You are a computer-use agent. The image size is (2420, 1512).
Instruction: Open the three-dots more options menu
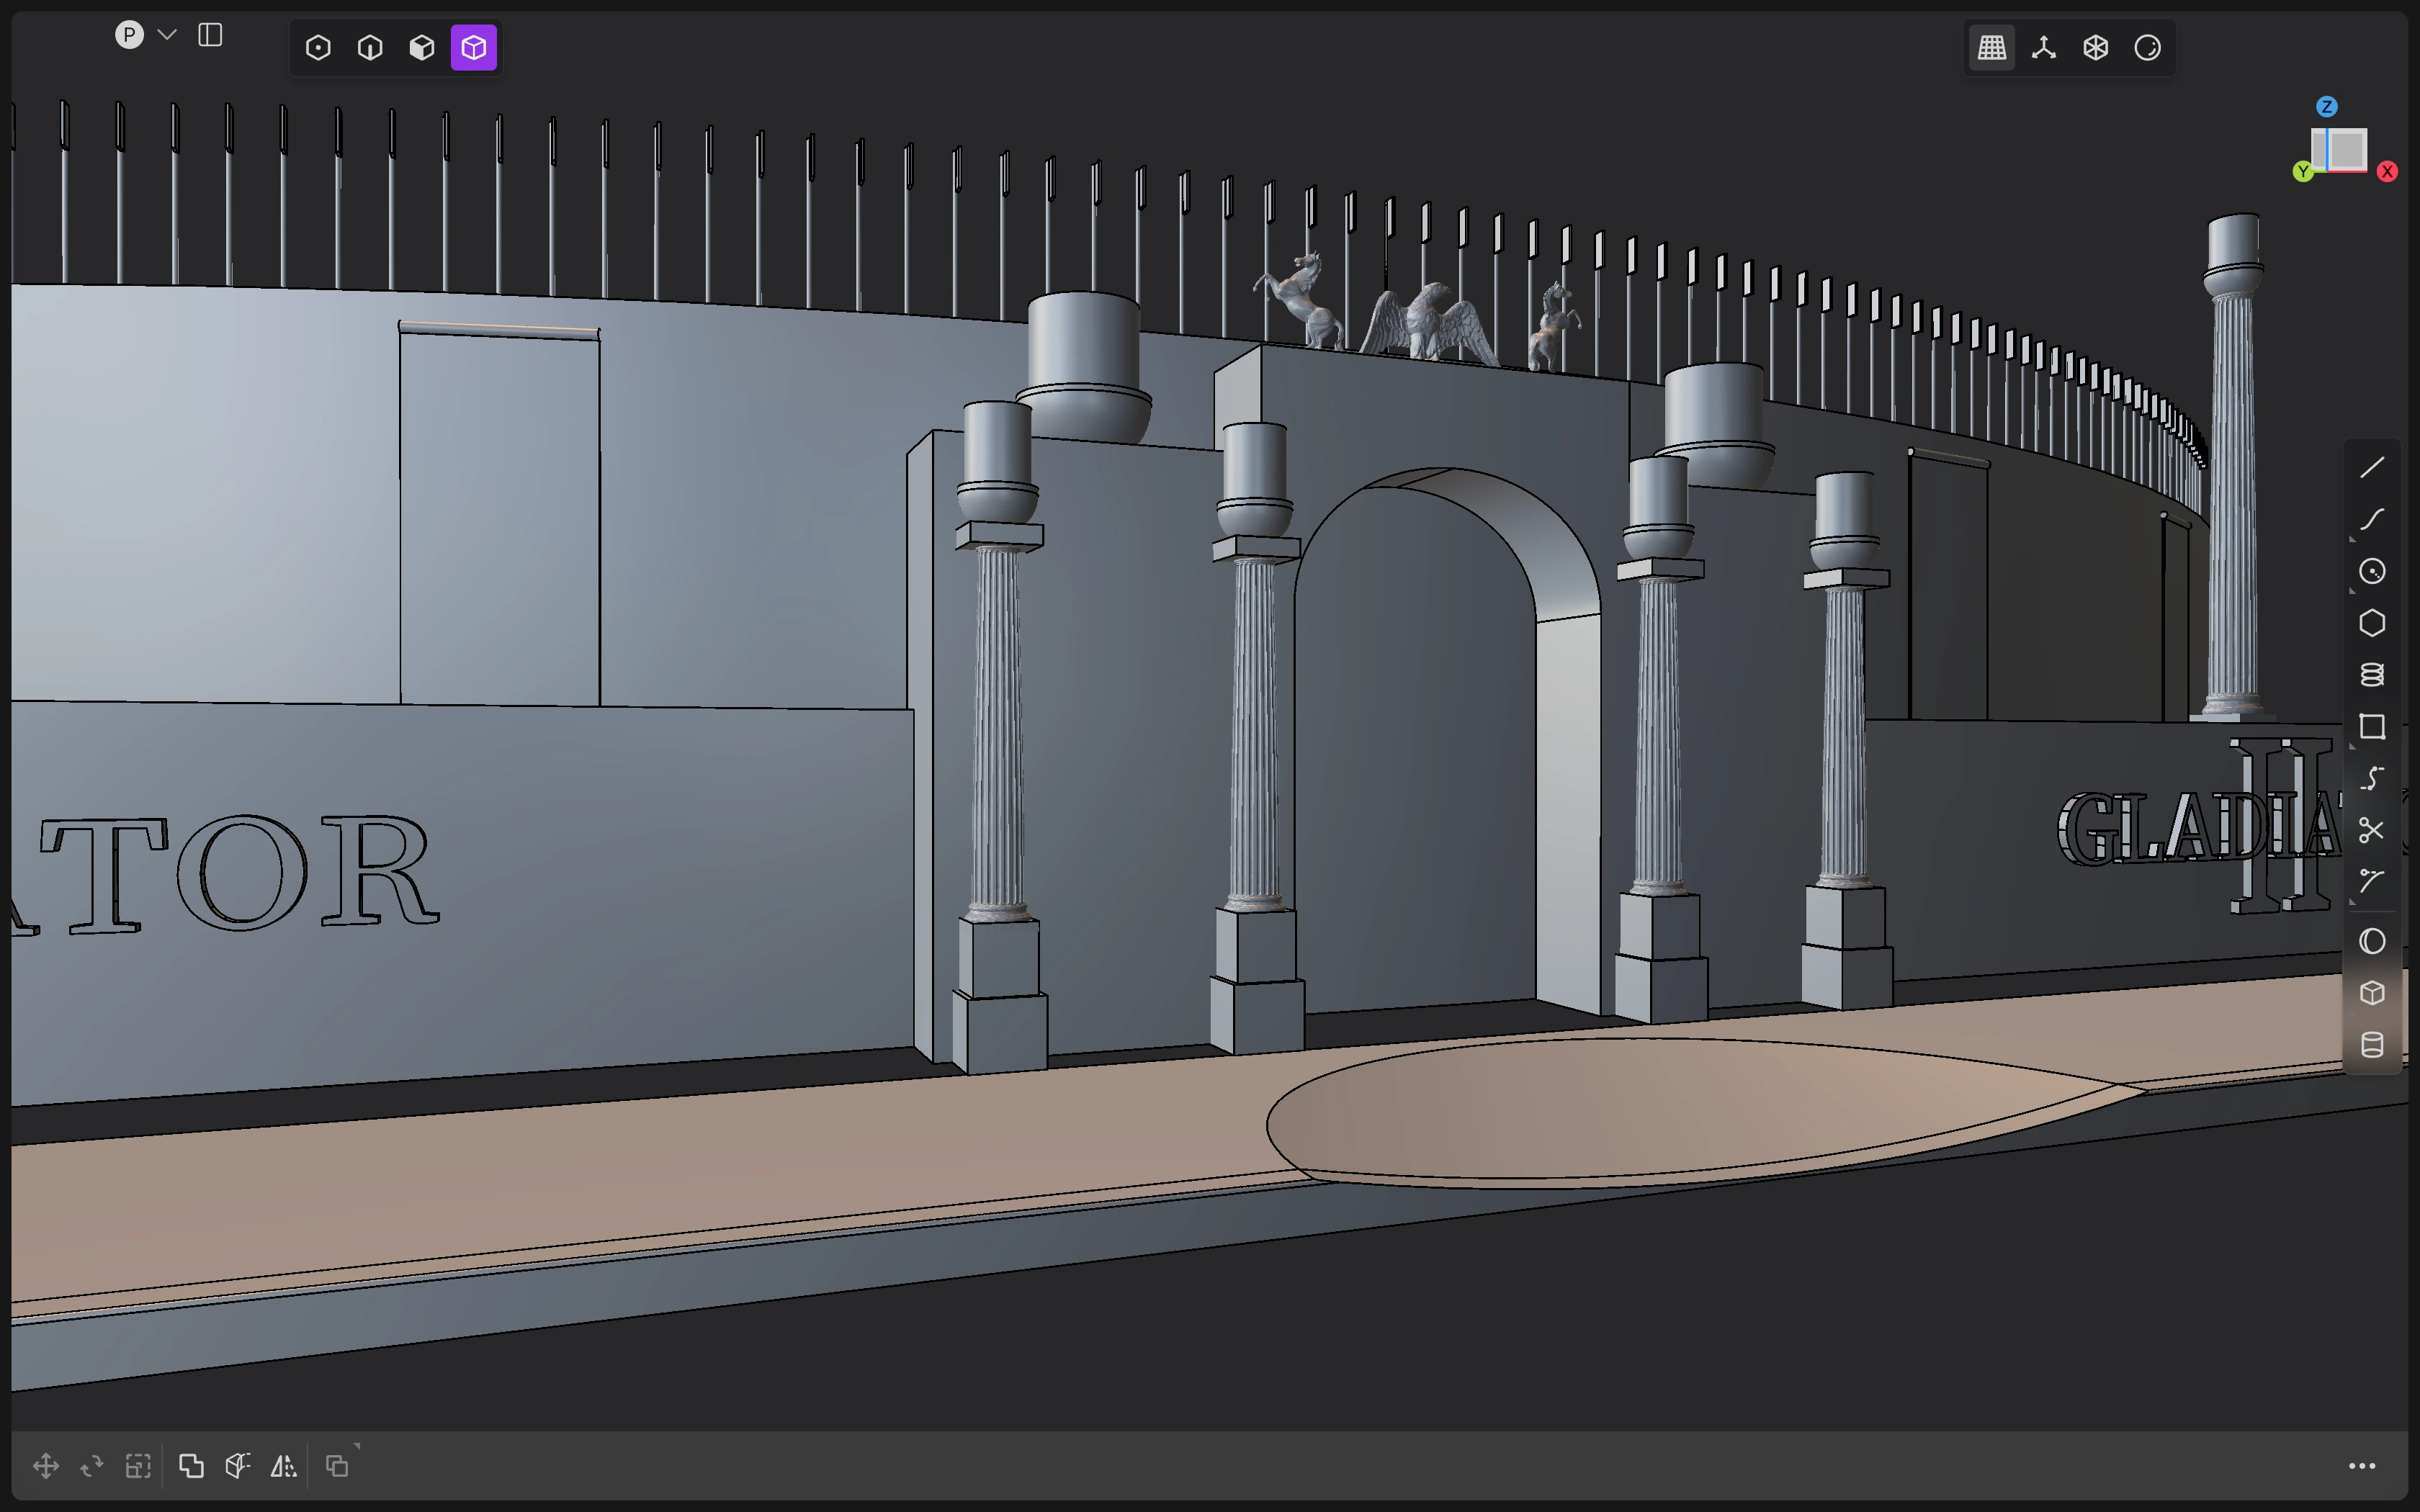tap(2362, 1466)
